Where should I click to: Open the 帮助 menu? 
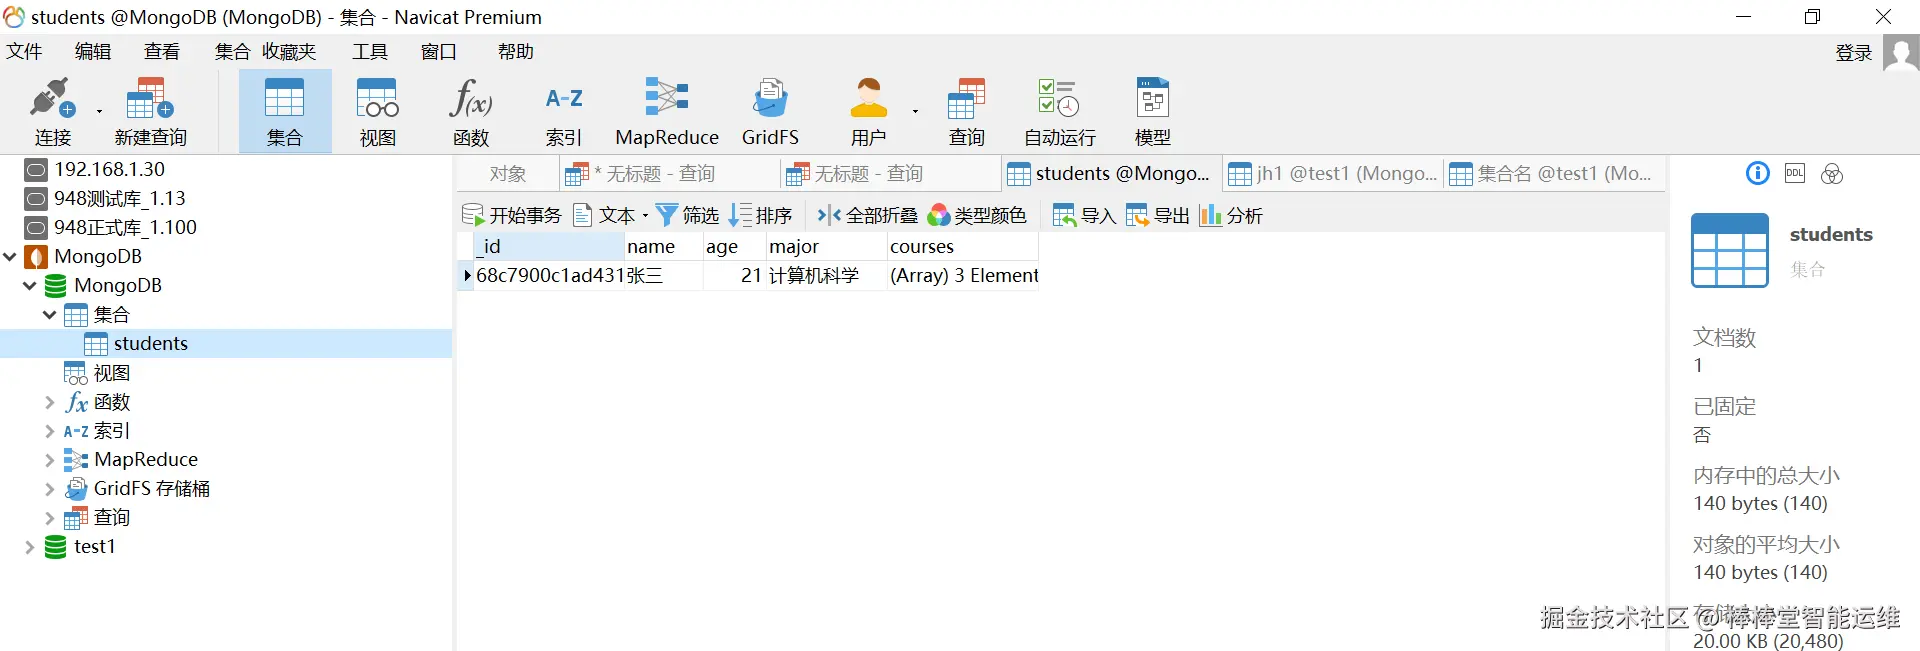(x=516, y=51)
